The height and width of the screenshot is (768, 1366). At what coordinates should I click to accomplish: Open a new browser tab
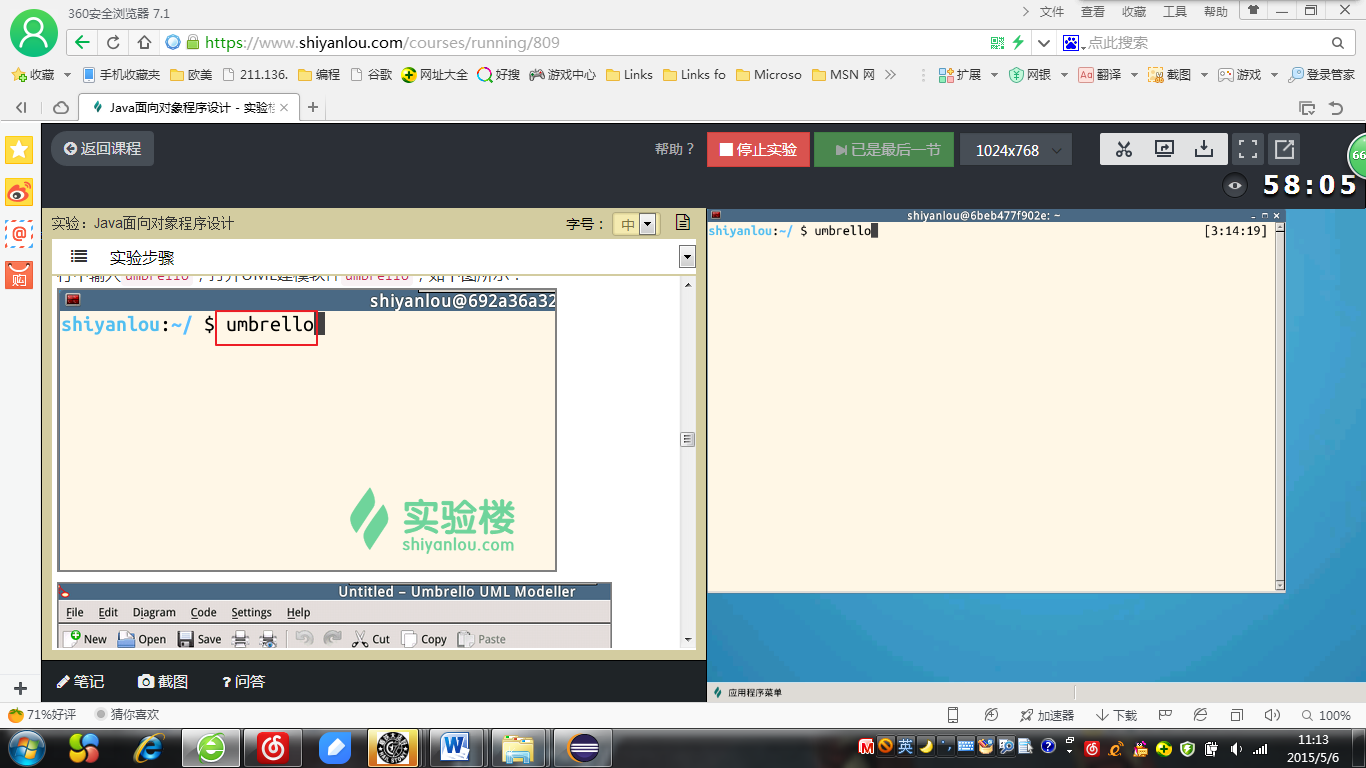click(312, 107)
